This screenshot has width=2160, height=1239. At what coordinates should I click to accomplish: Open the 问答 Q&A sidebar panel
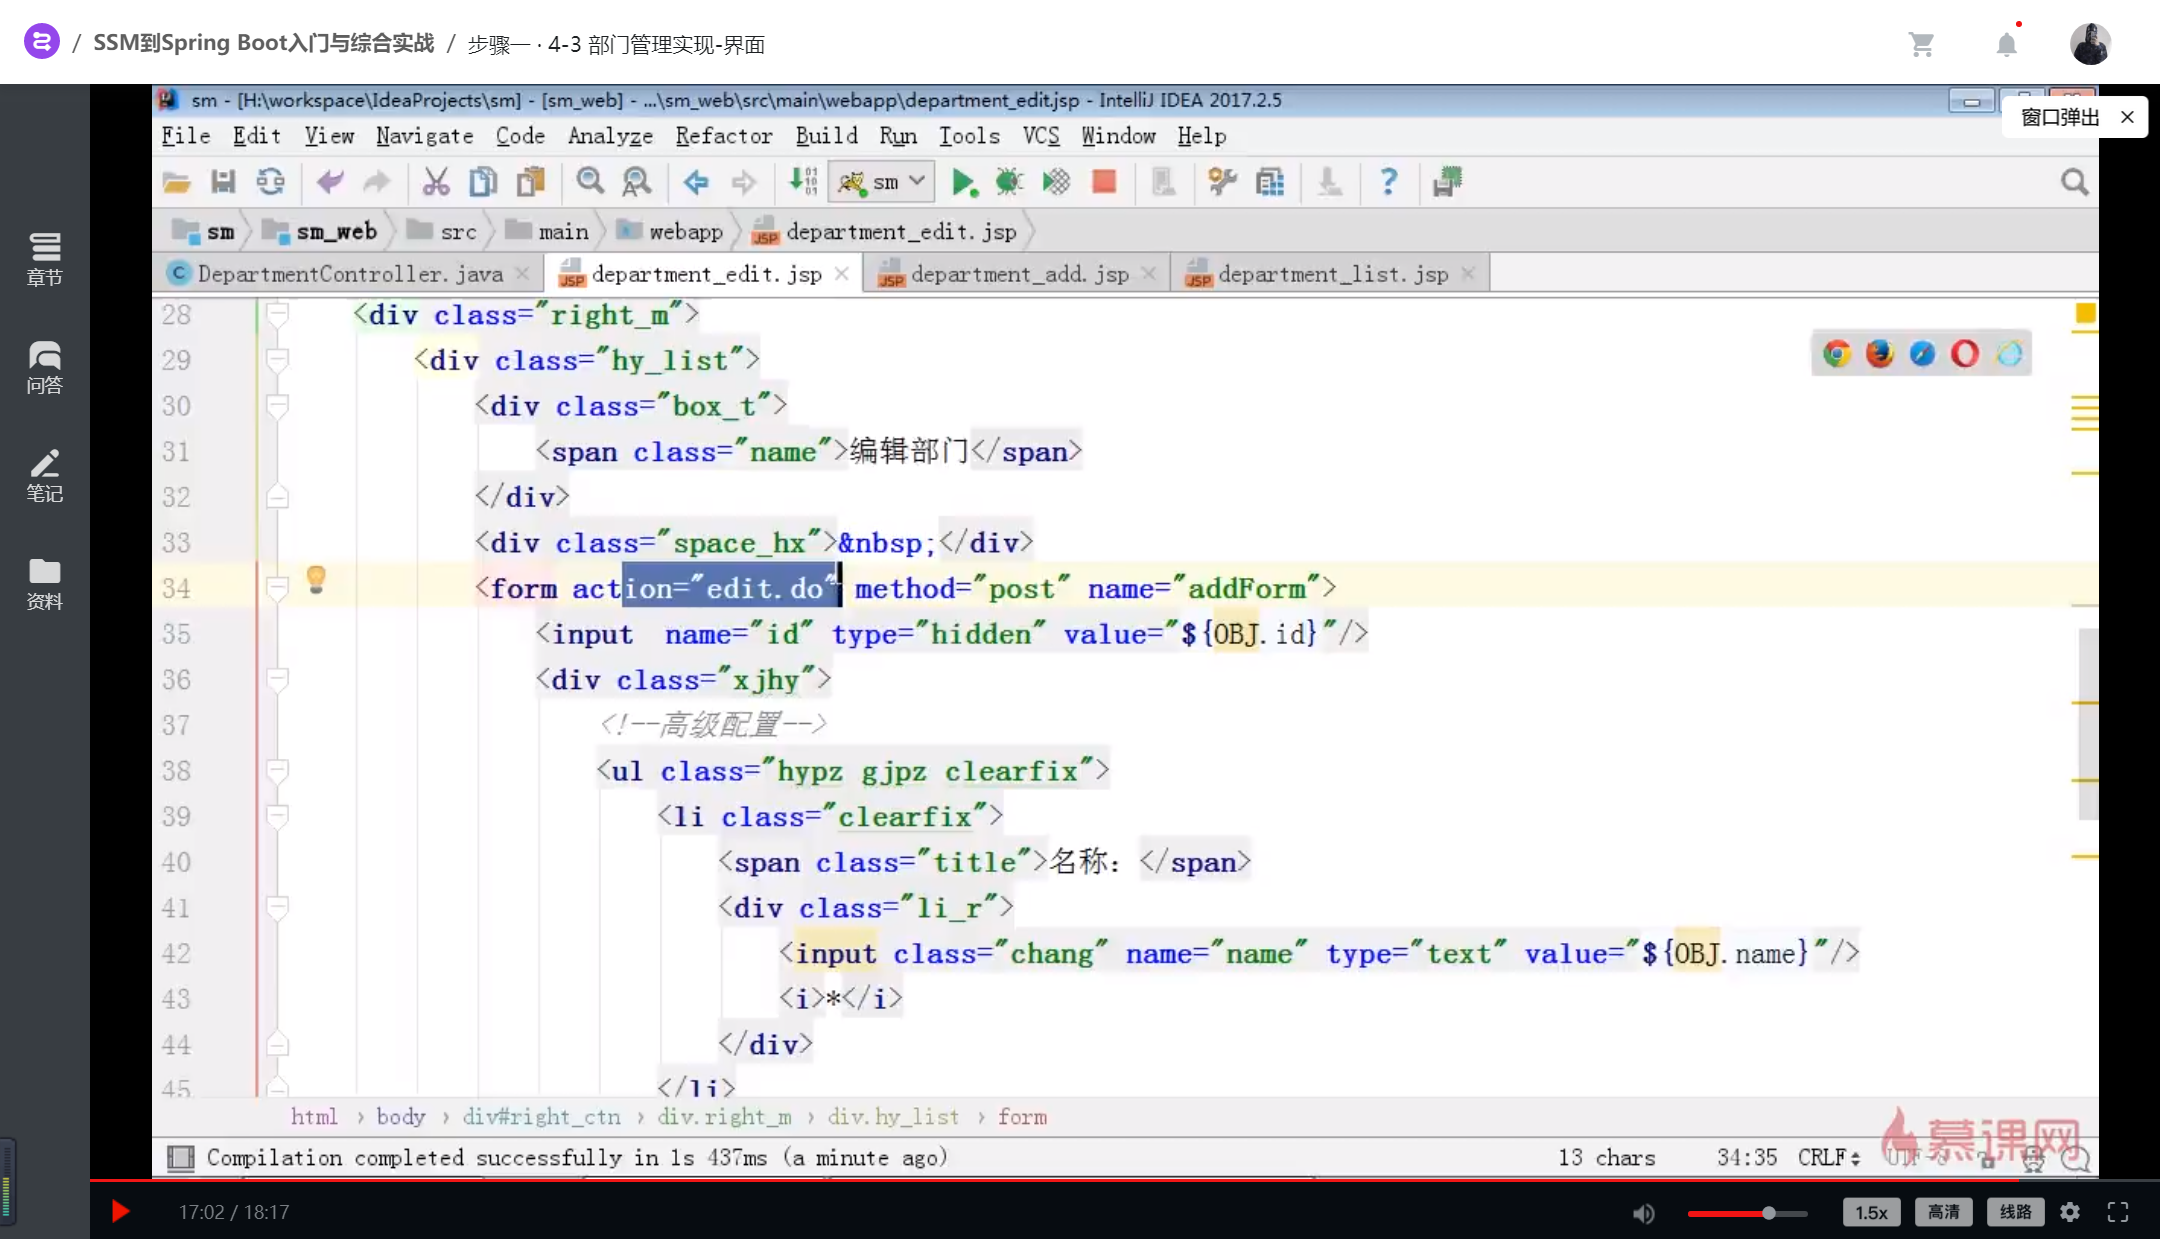tap(44, 368)
